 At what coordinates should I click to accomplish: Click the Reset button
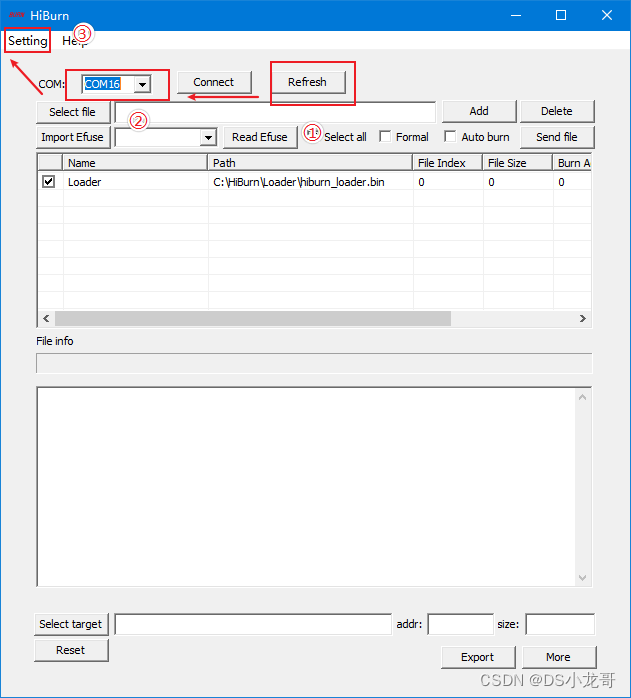click(71, 650)
